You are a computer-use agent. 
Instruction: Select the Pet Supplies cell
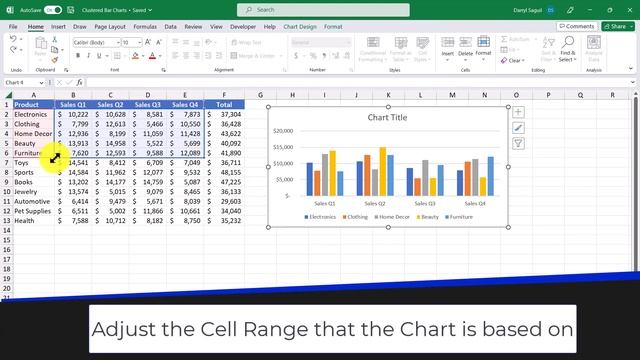pos(33,211)
